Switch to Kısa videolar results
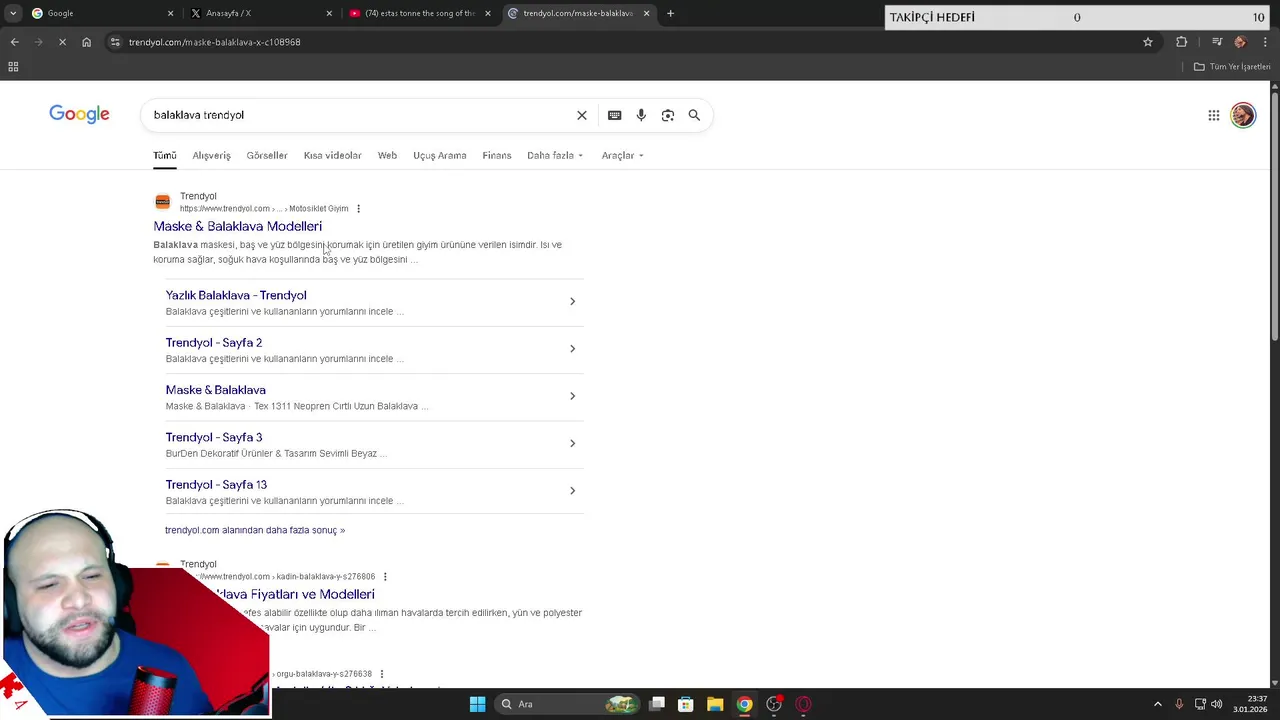 click(332, 155)
